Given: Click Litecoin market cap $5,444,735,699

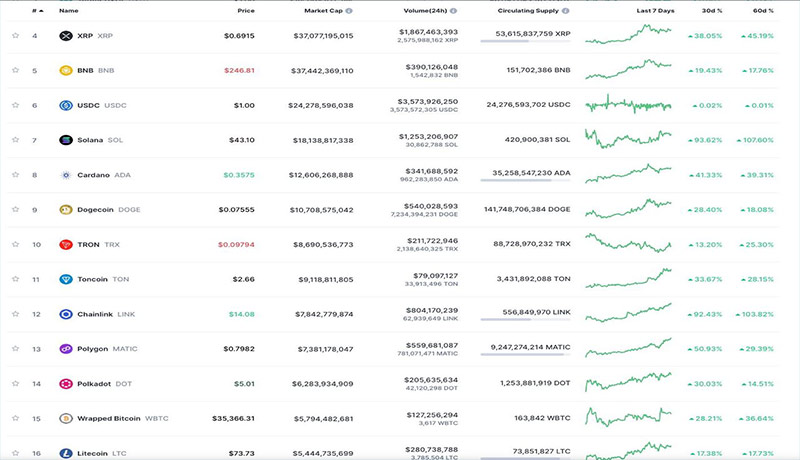Looking at the screenshot, I should point(323,453).
